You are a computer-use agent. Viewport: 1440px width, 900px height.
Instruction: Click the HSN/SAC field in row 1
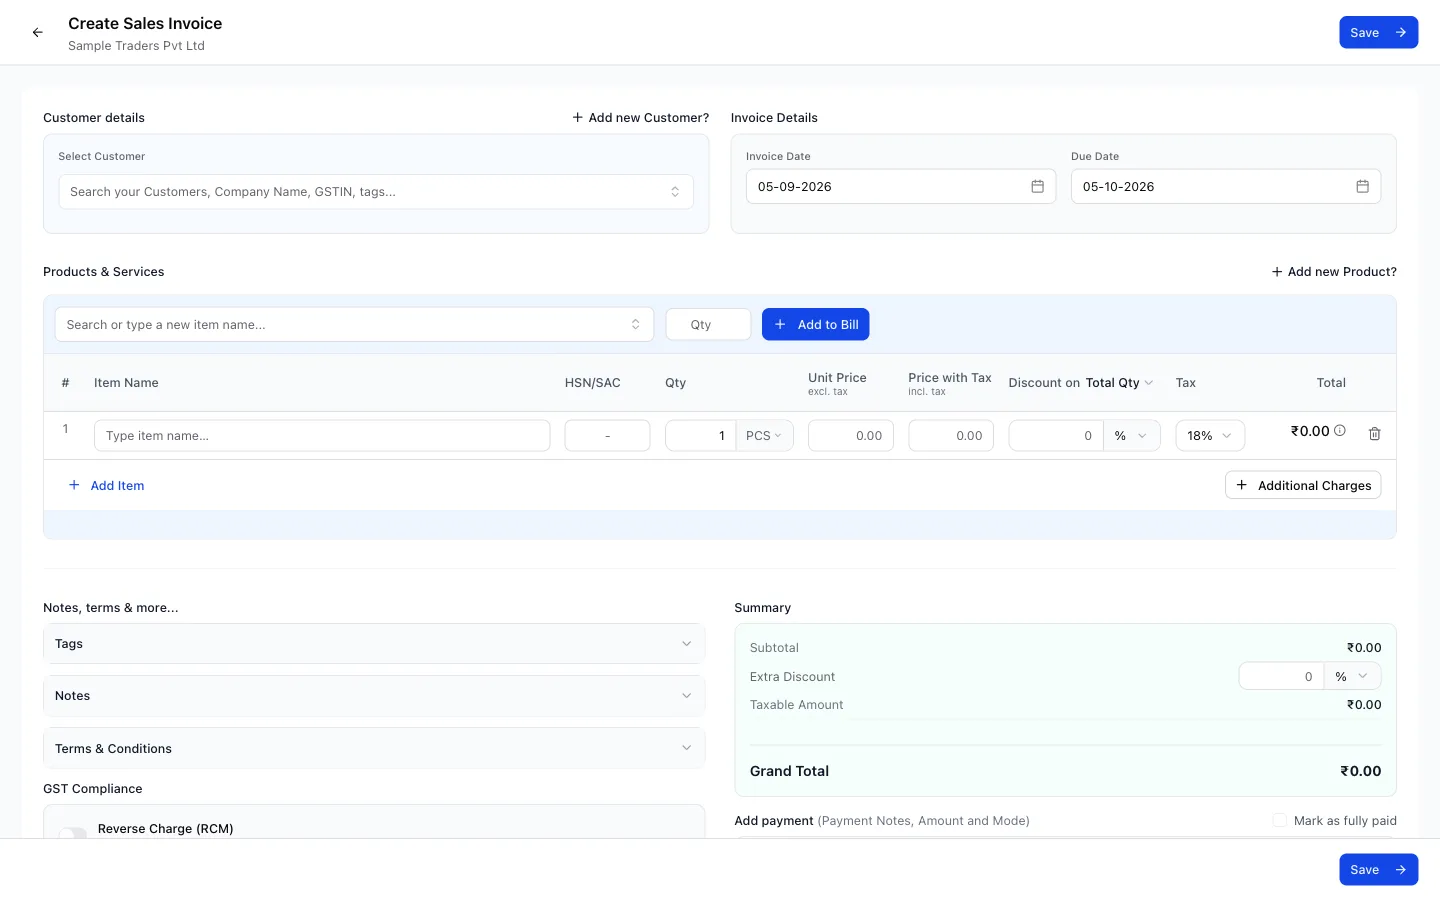pos(607,436)
